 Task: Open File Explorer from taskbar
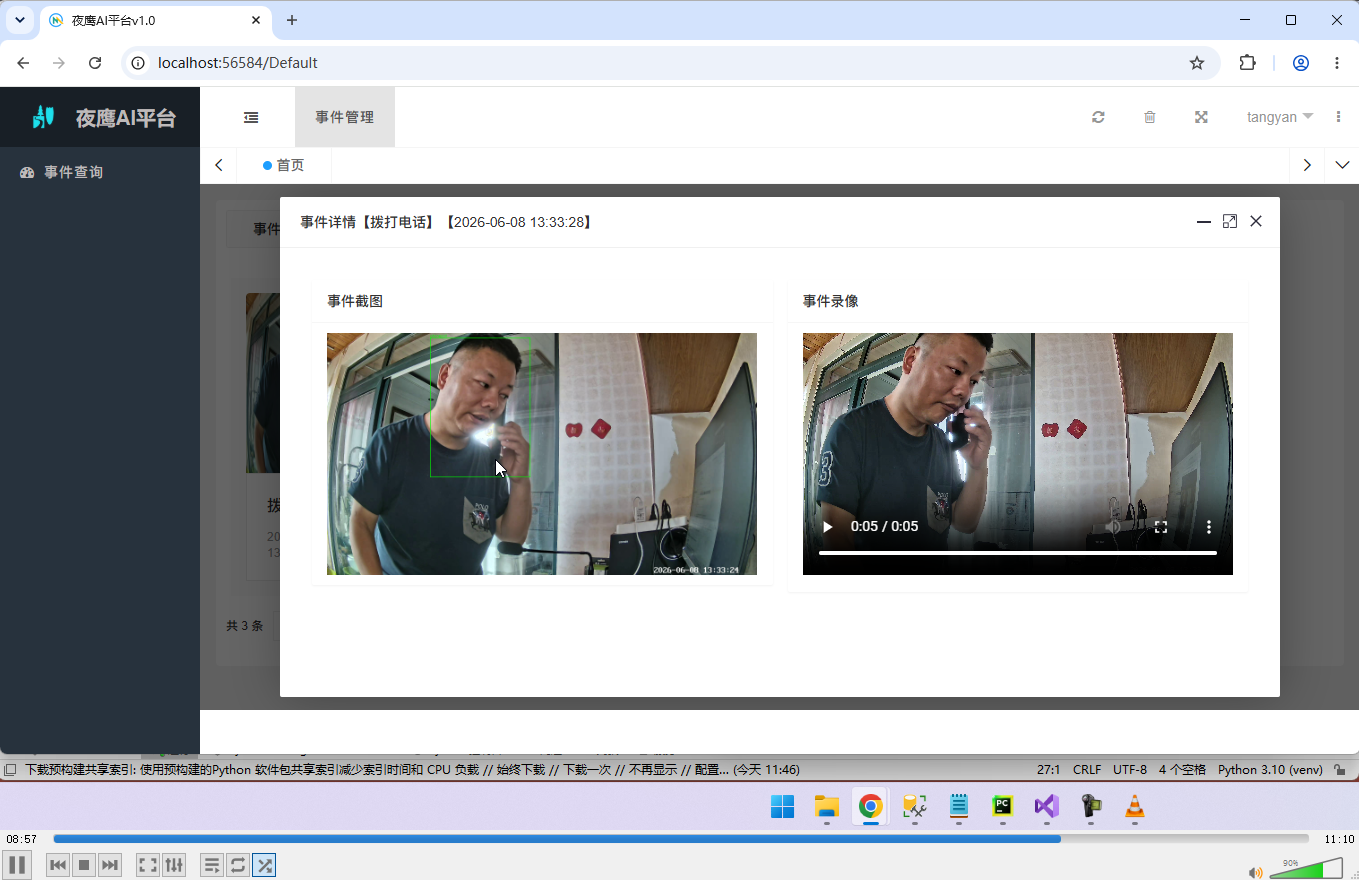826,806
